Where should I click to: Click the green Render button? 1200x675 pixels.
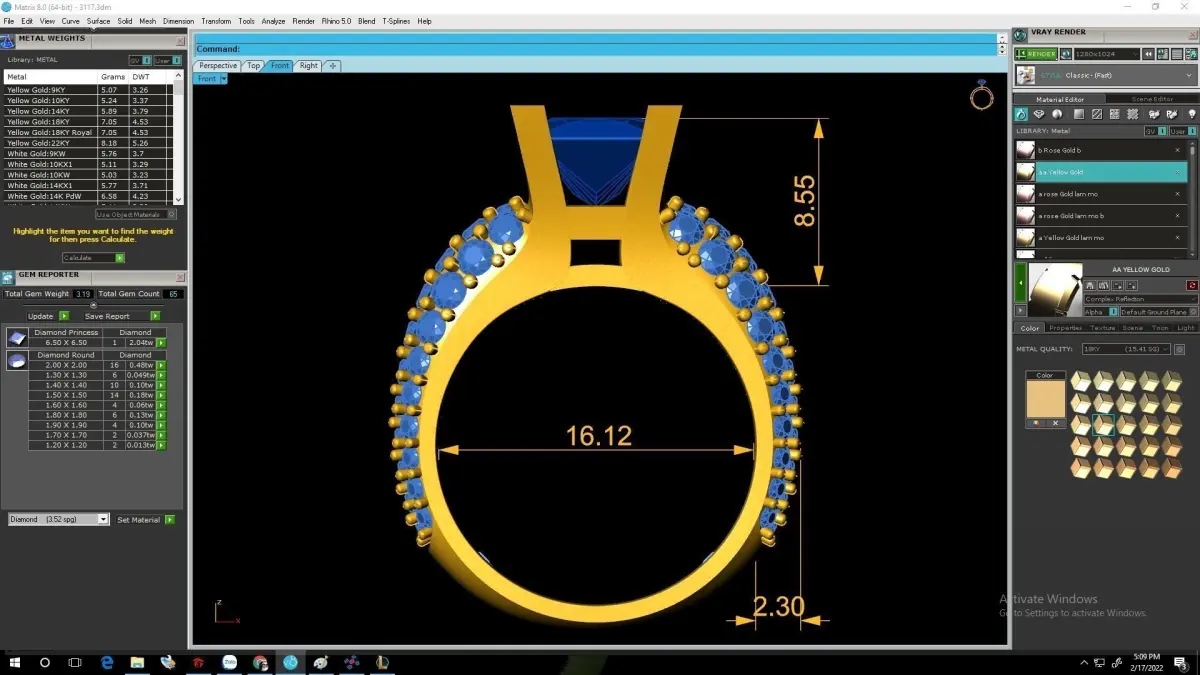(1035, 54)
